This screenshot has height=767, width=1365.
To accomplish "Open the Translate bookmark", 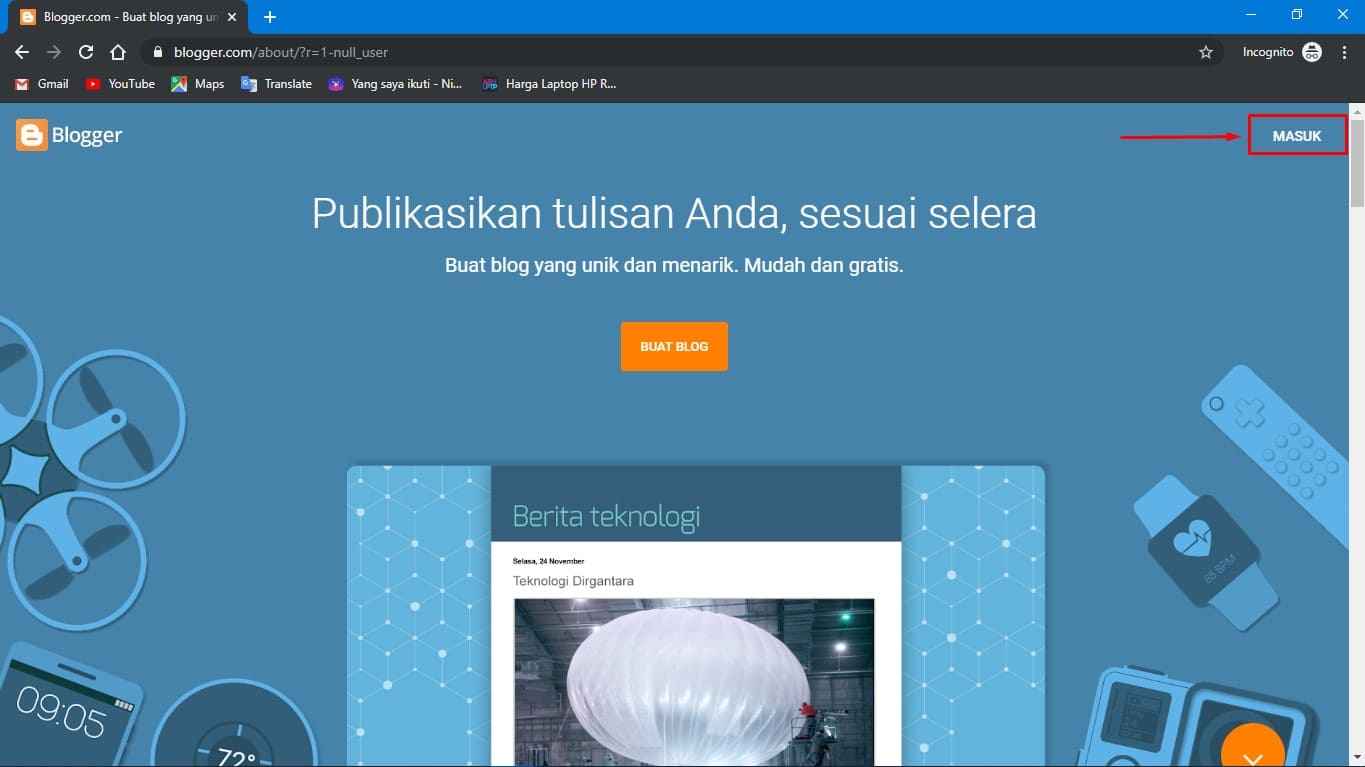I will click(x=277, y=84).
